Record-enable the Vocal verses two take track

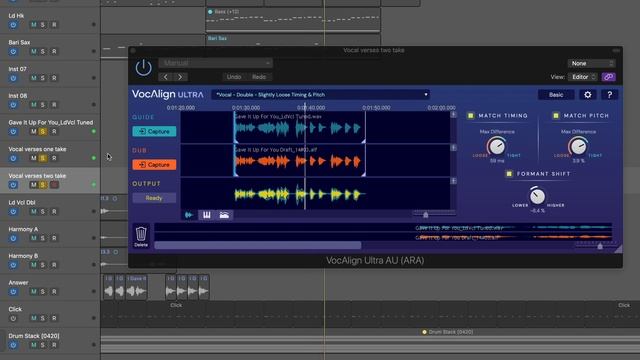[54, 185]
